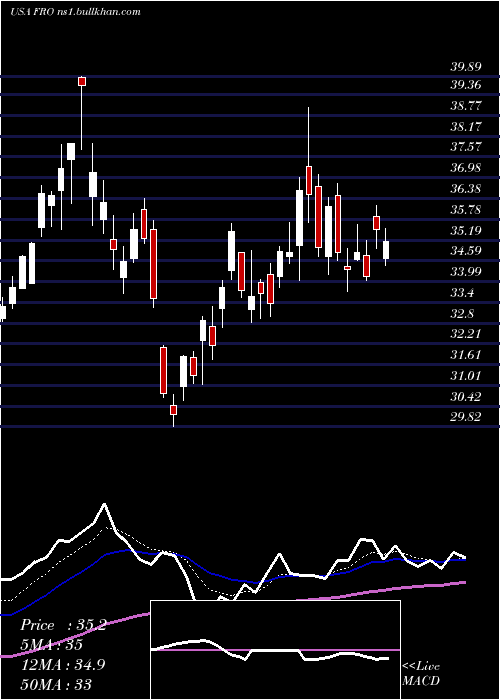Click the MACD inset chart panel
This screenshot has width=500, height=700.
pos(275,650)
